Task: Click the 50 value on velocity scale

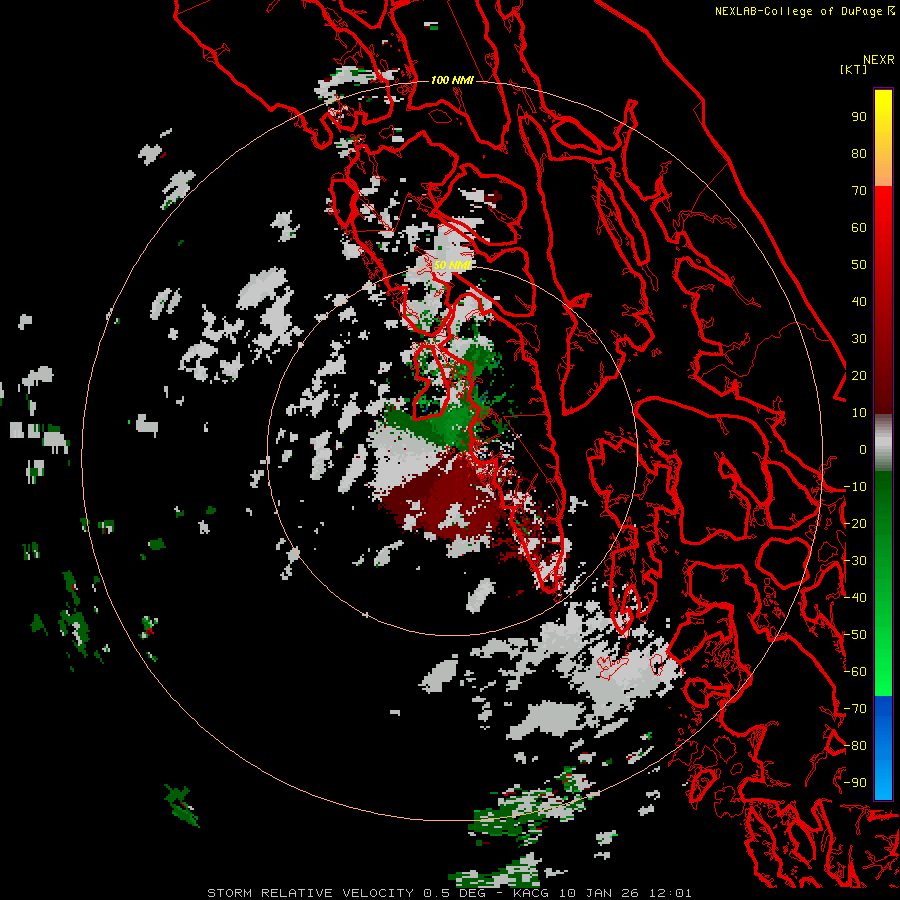Action: 859,265
